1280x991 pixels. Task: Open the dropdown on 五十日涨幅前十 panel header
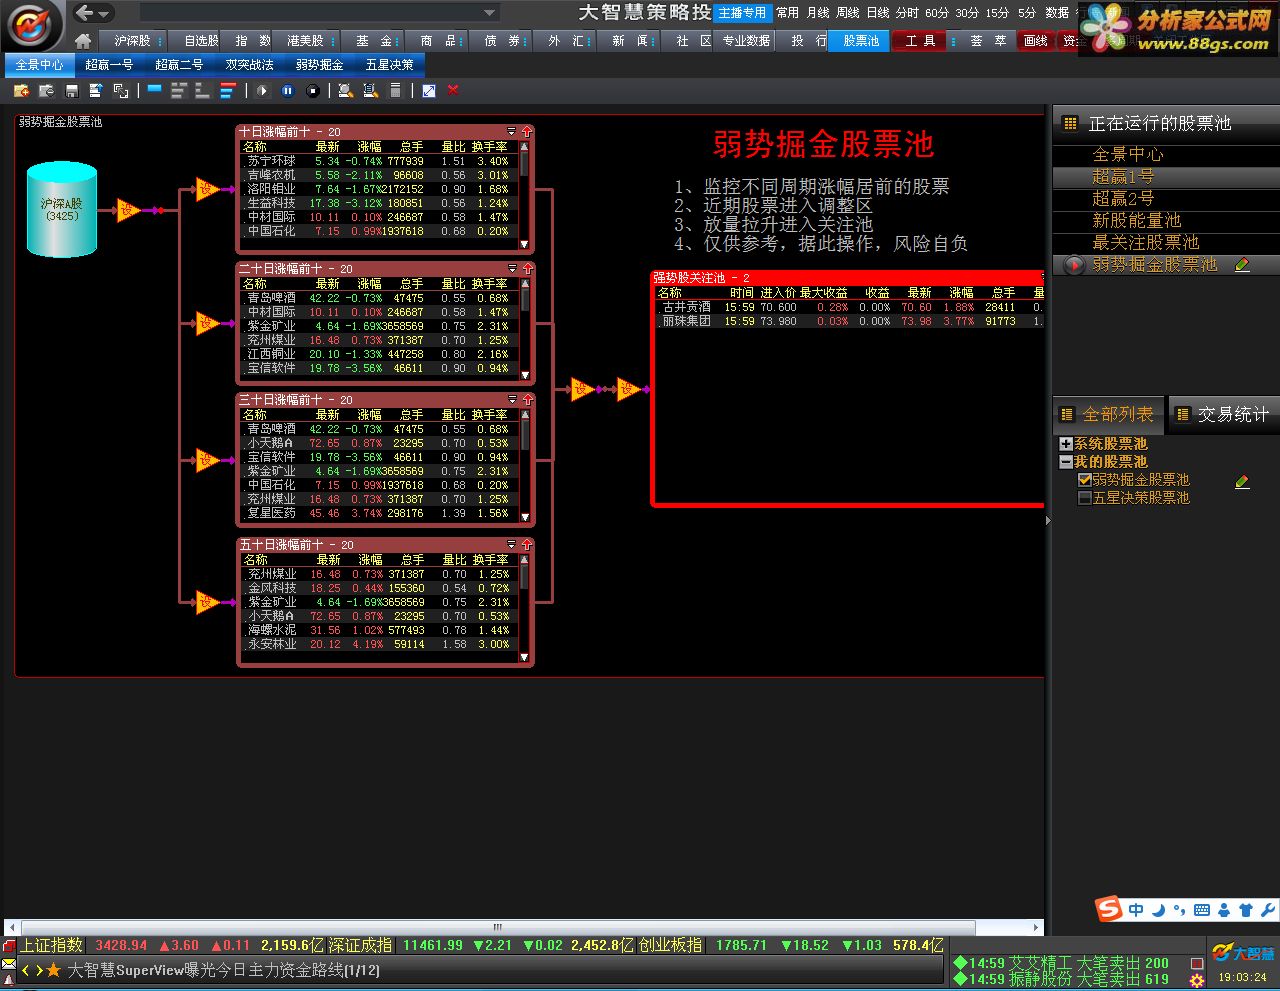(x=513, y=545)
